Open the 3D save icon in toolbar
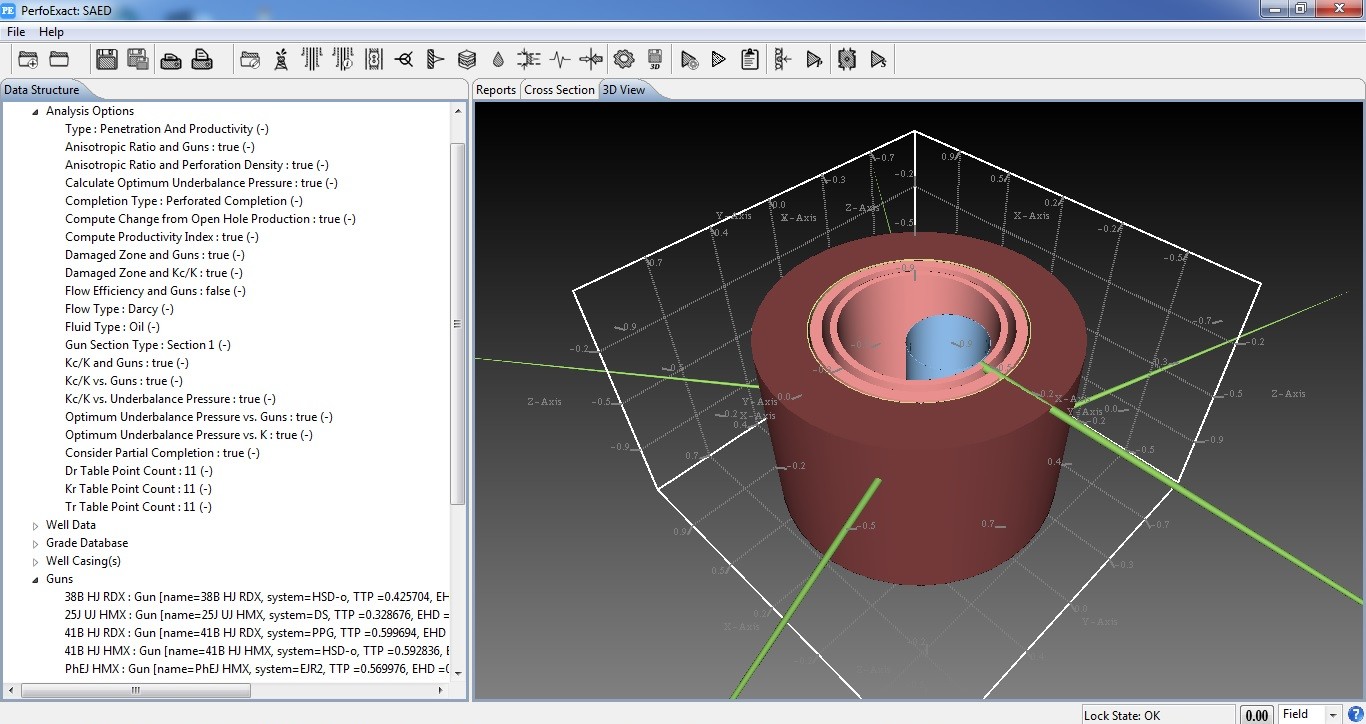Image resolution: width=1366 pixels, height=724 pixels. (x=655, y=60)
